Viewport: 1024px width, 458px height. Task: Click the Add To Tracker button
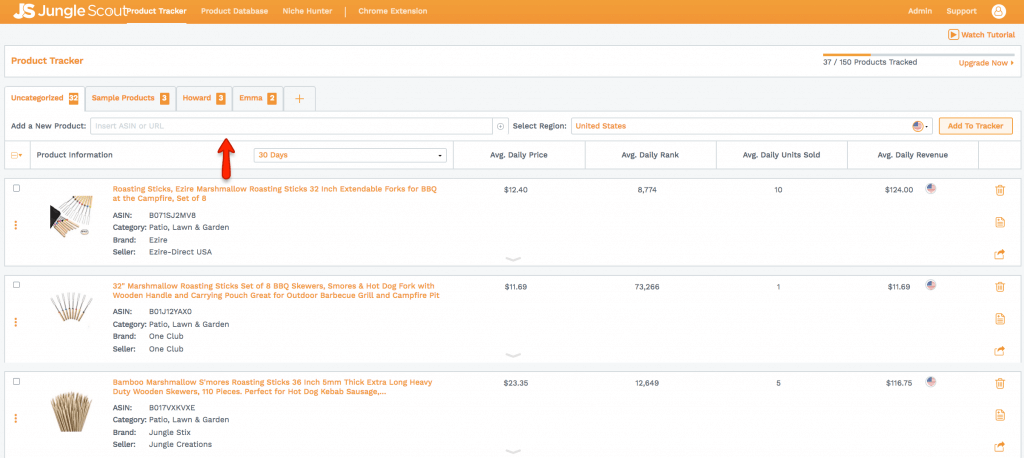[x=976, y=126]
